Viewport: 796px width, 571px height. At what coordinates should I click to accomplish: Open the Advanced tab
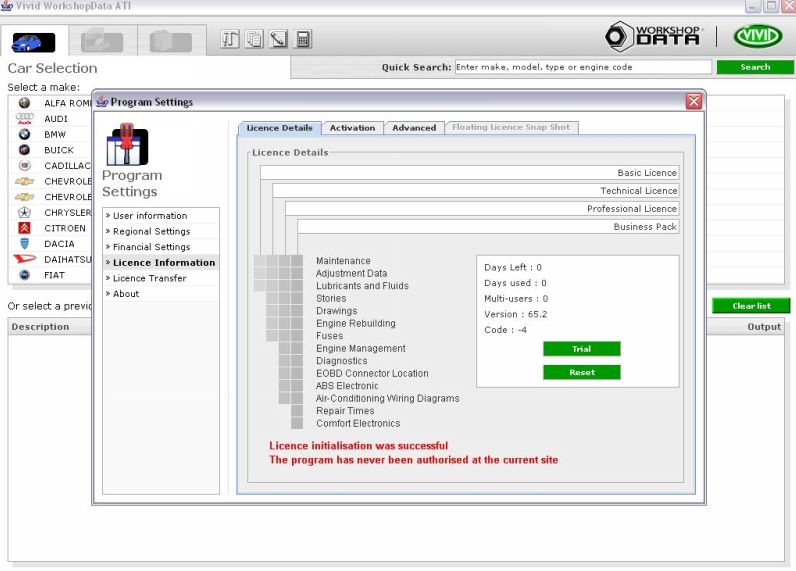click(414, 128)
